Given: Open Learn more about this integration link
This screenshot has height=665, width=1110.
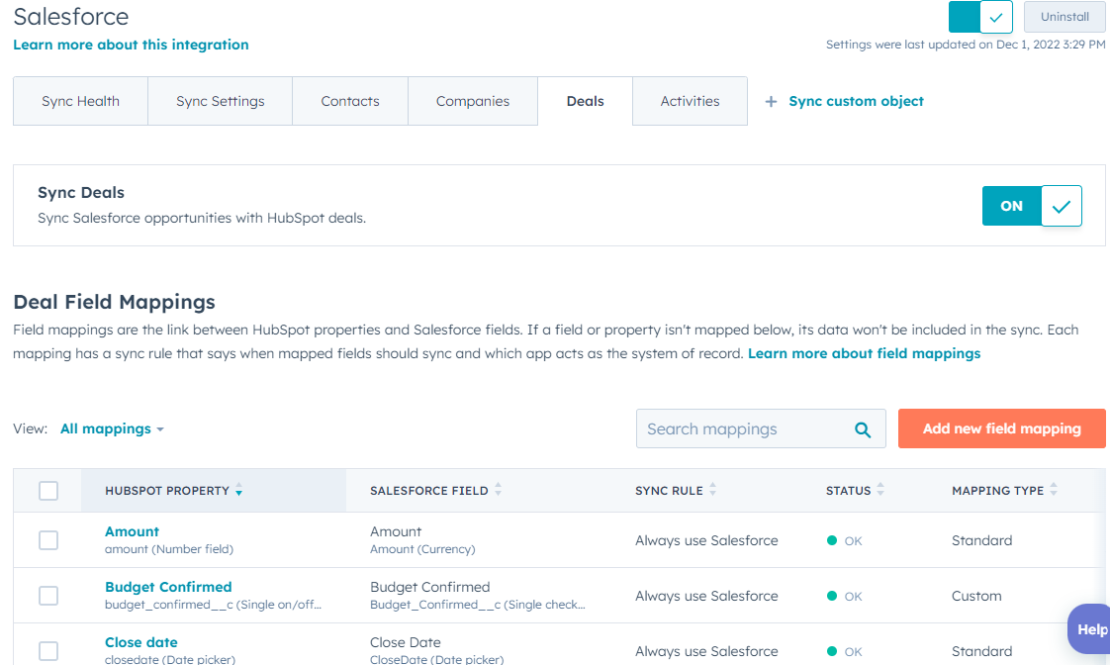Looking at the screenshot, I should click(x=131, y=45).
